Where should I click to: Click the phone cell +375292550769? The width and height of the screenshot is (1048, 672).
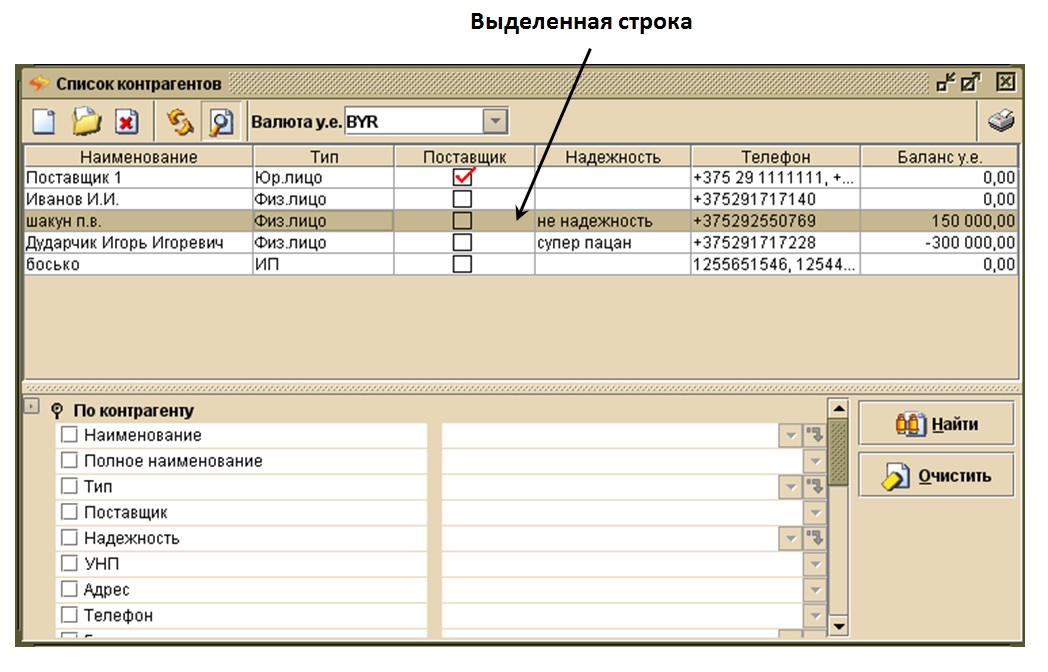pos(775,221)
